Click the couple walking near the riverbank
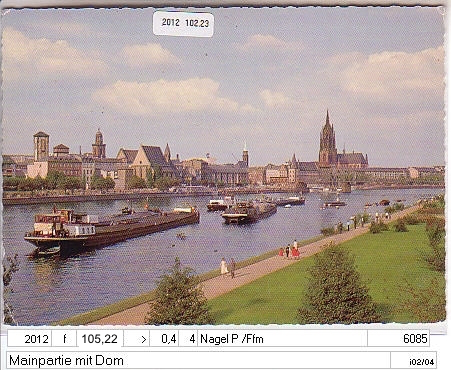The width and height of the screenshot is (451, 370). tap(228, 267)
